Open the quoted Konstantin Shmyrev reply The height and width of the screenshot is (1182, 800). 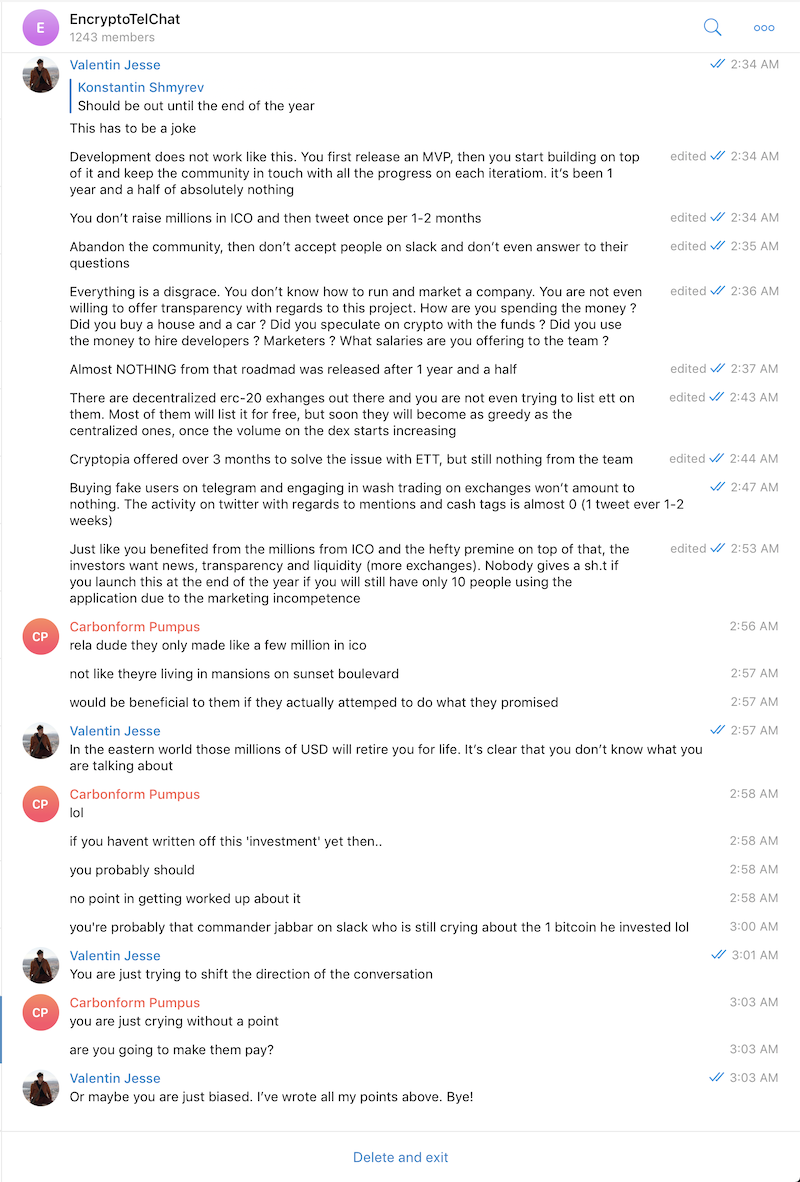click(196, 96)
